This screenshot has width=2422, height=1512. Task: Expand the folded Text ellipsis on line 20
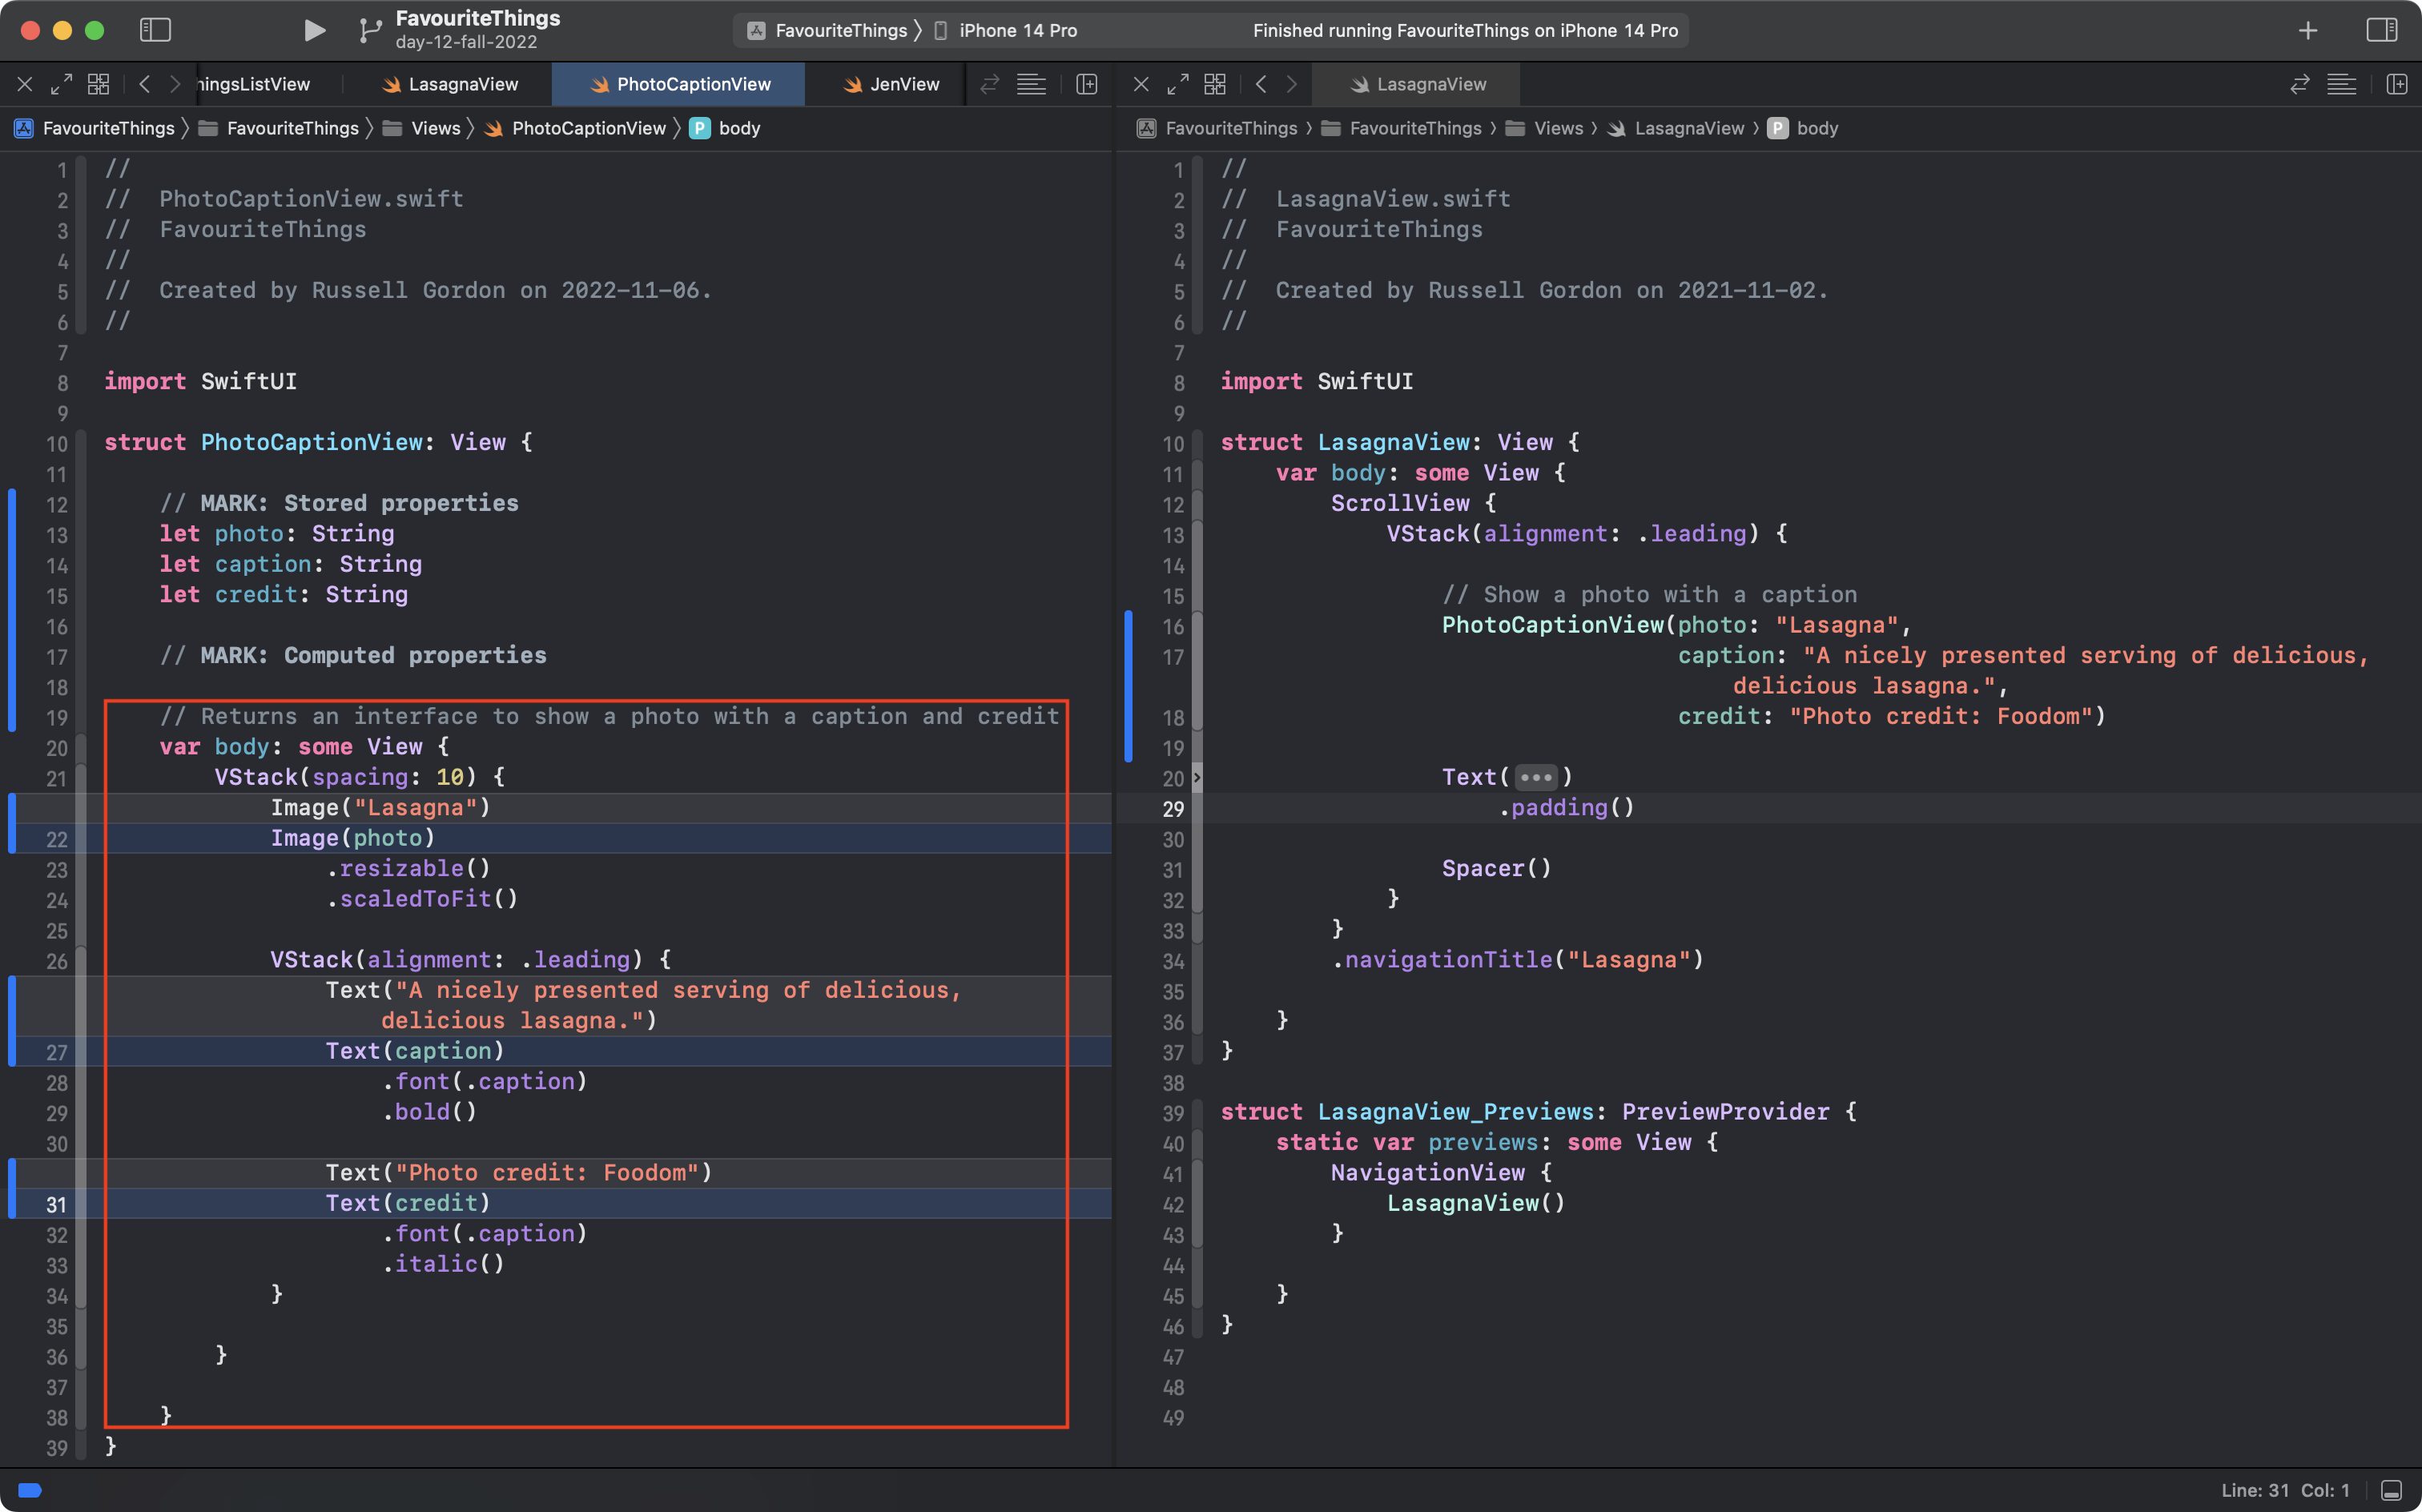[x=1535, y=777]
